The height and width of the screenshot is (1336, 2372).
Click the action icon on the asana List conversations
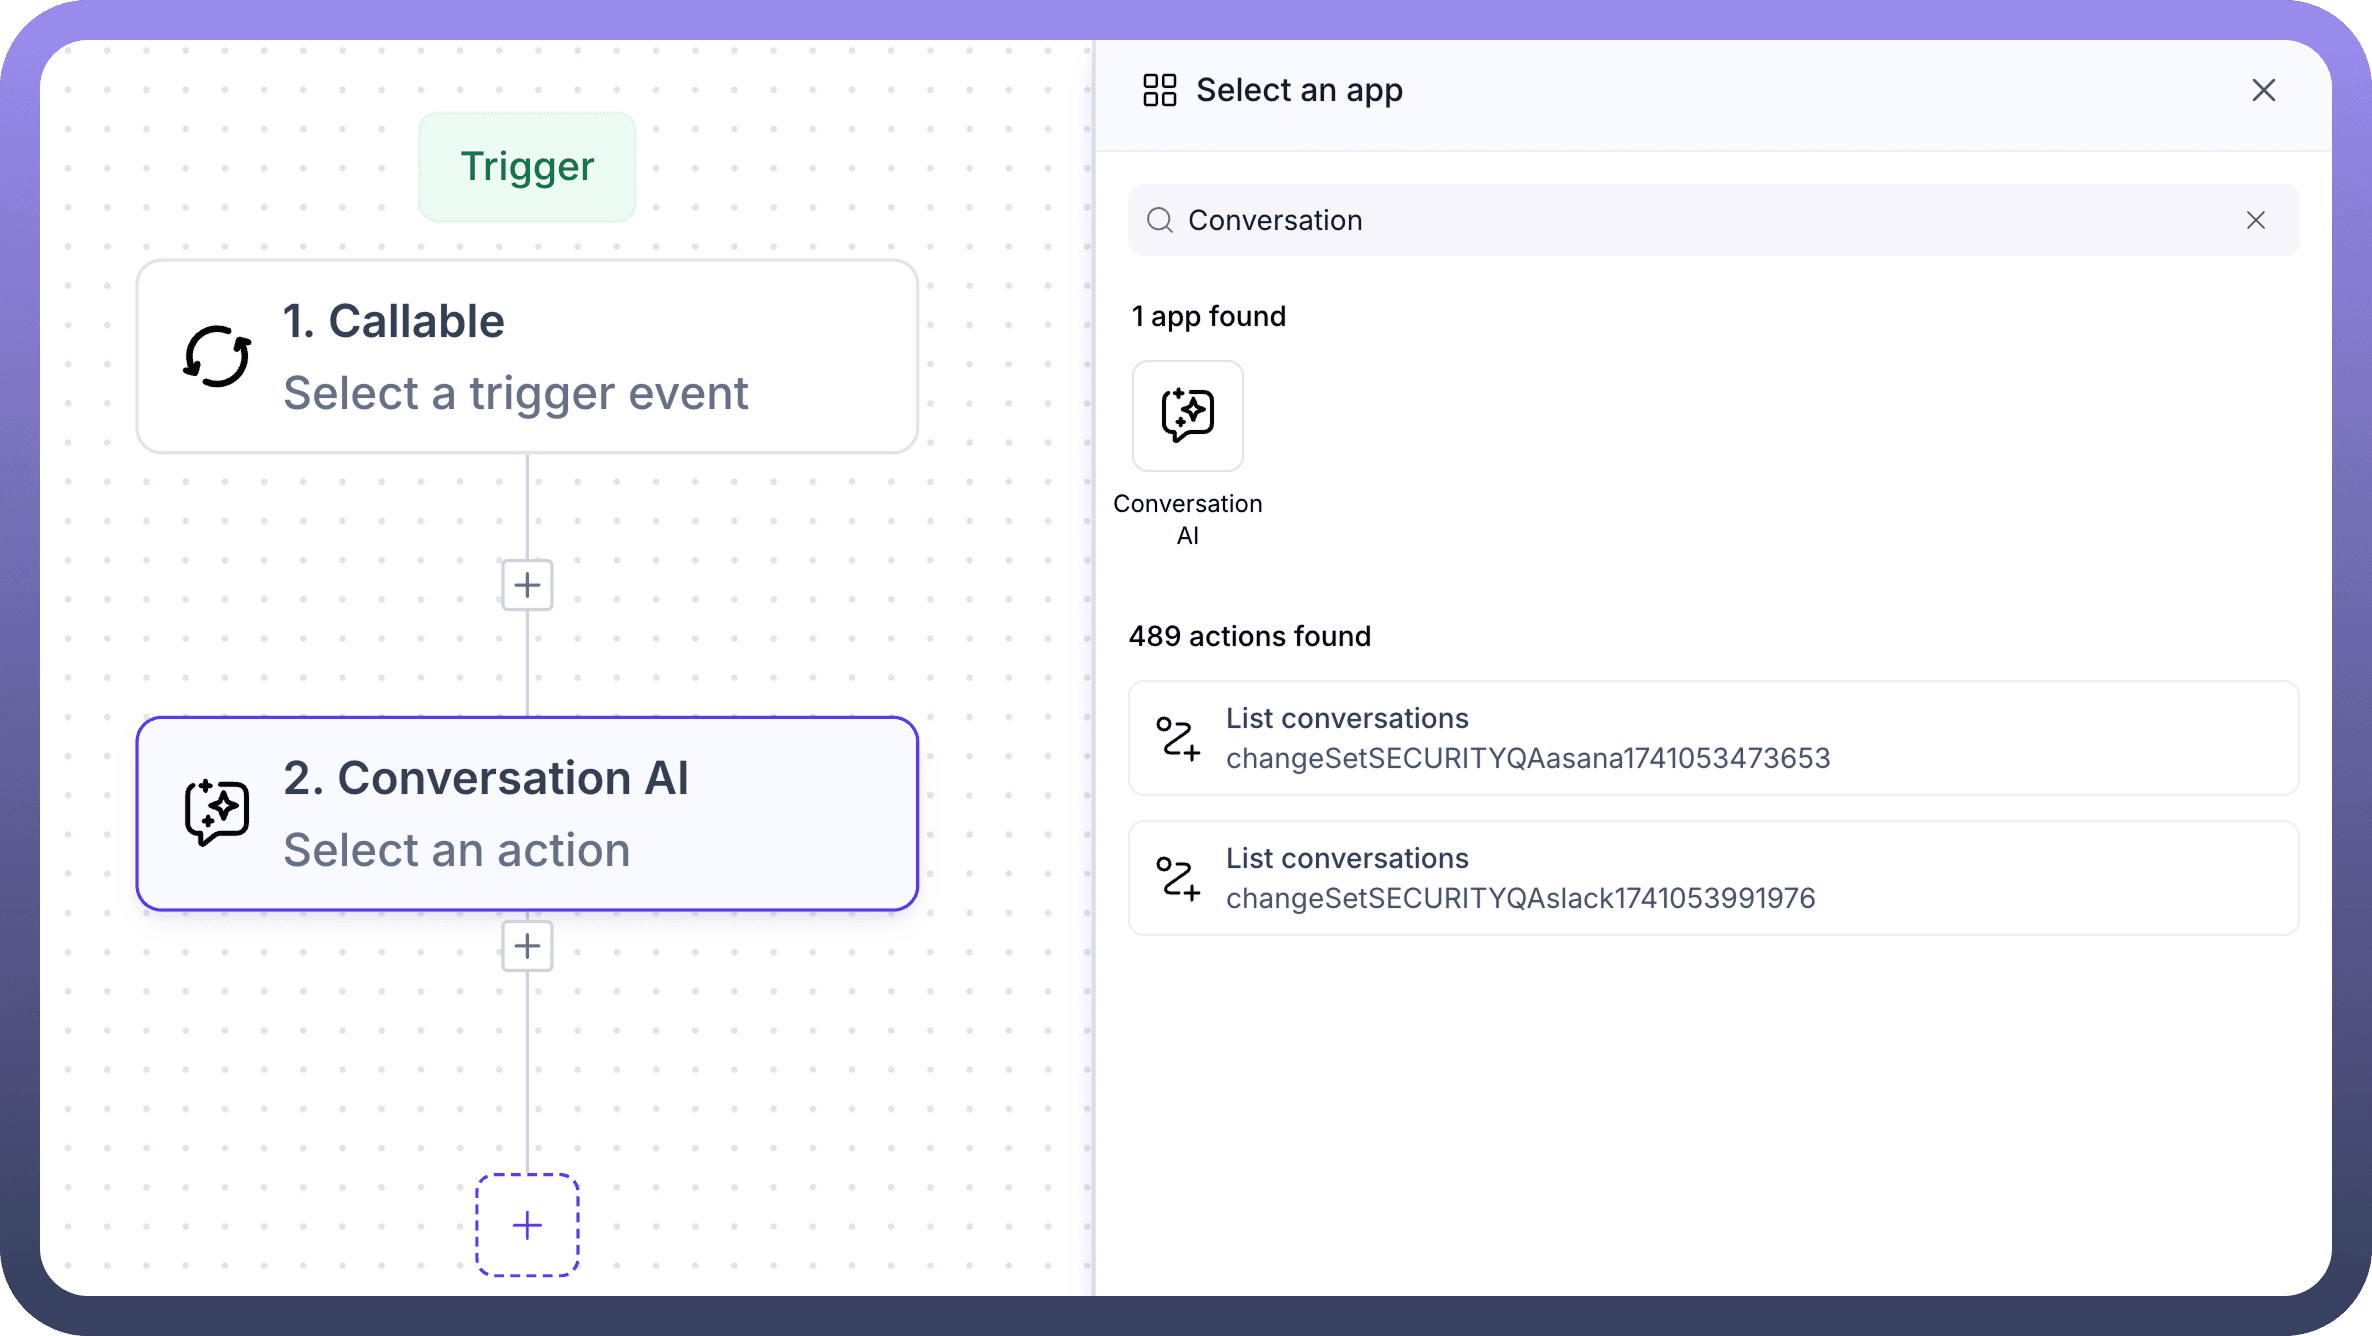pos(1177,739)
